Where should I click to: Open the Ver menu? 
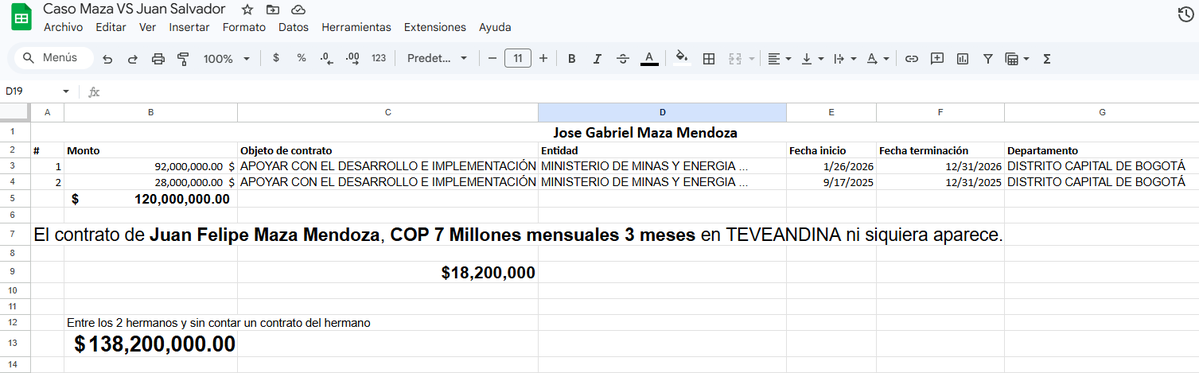(x=148, y=27)
